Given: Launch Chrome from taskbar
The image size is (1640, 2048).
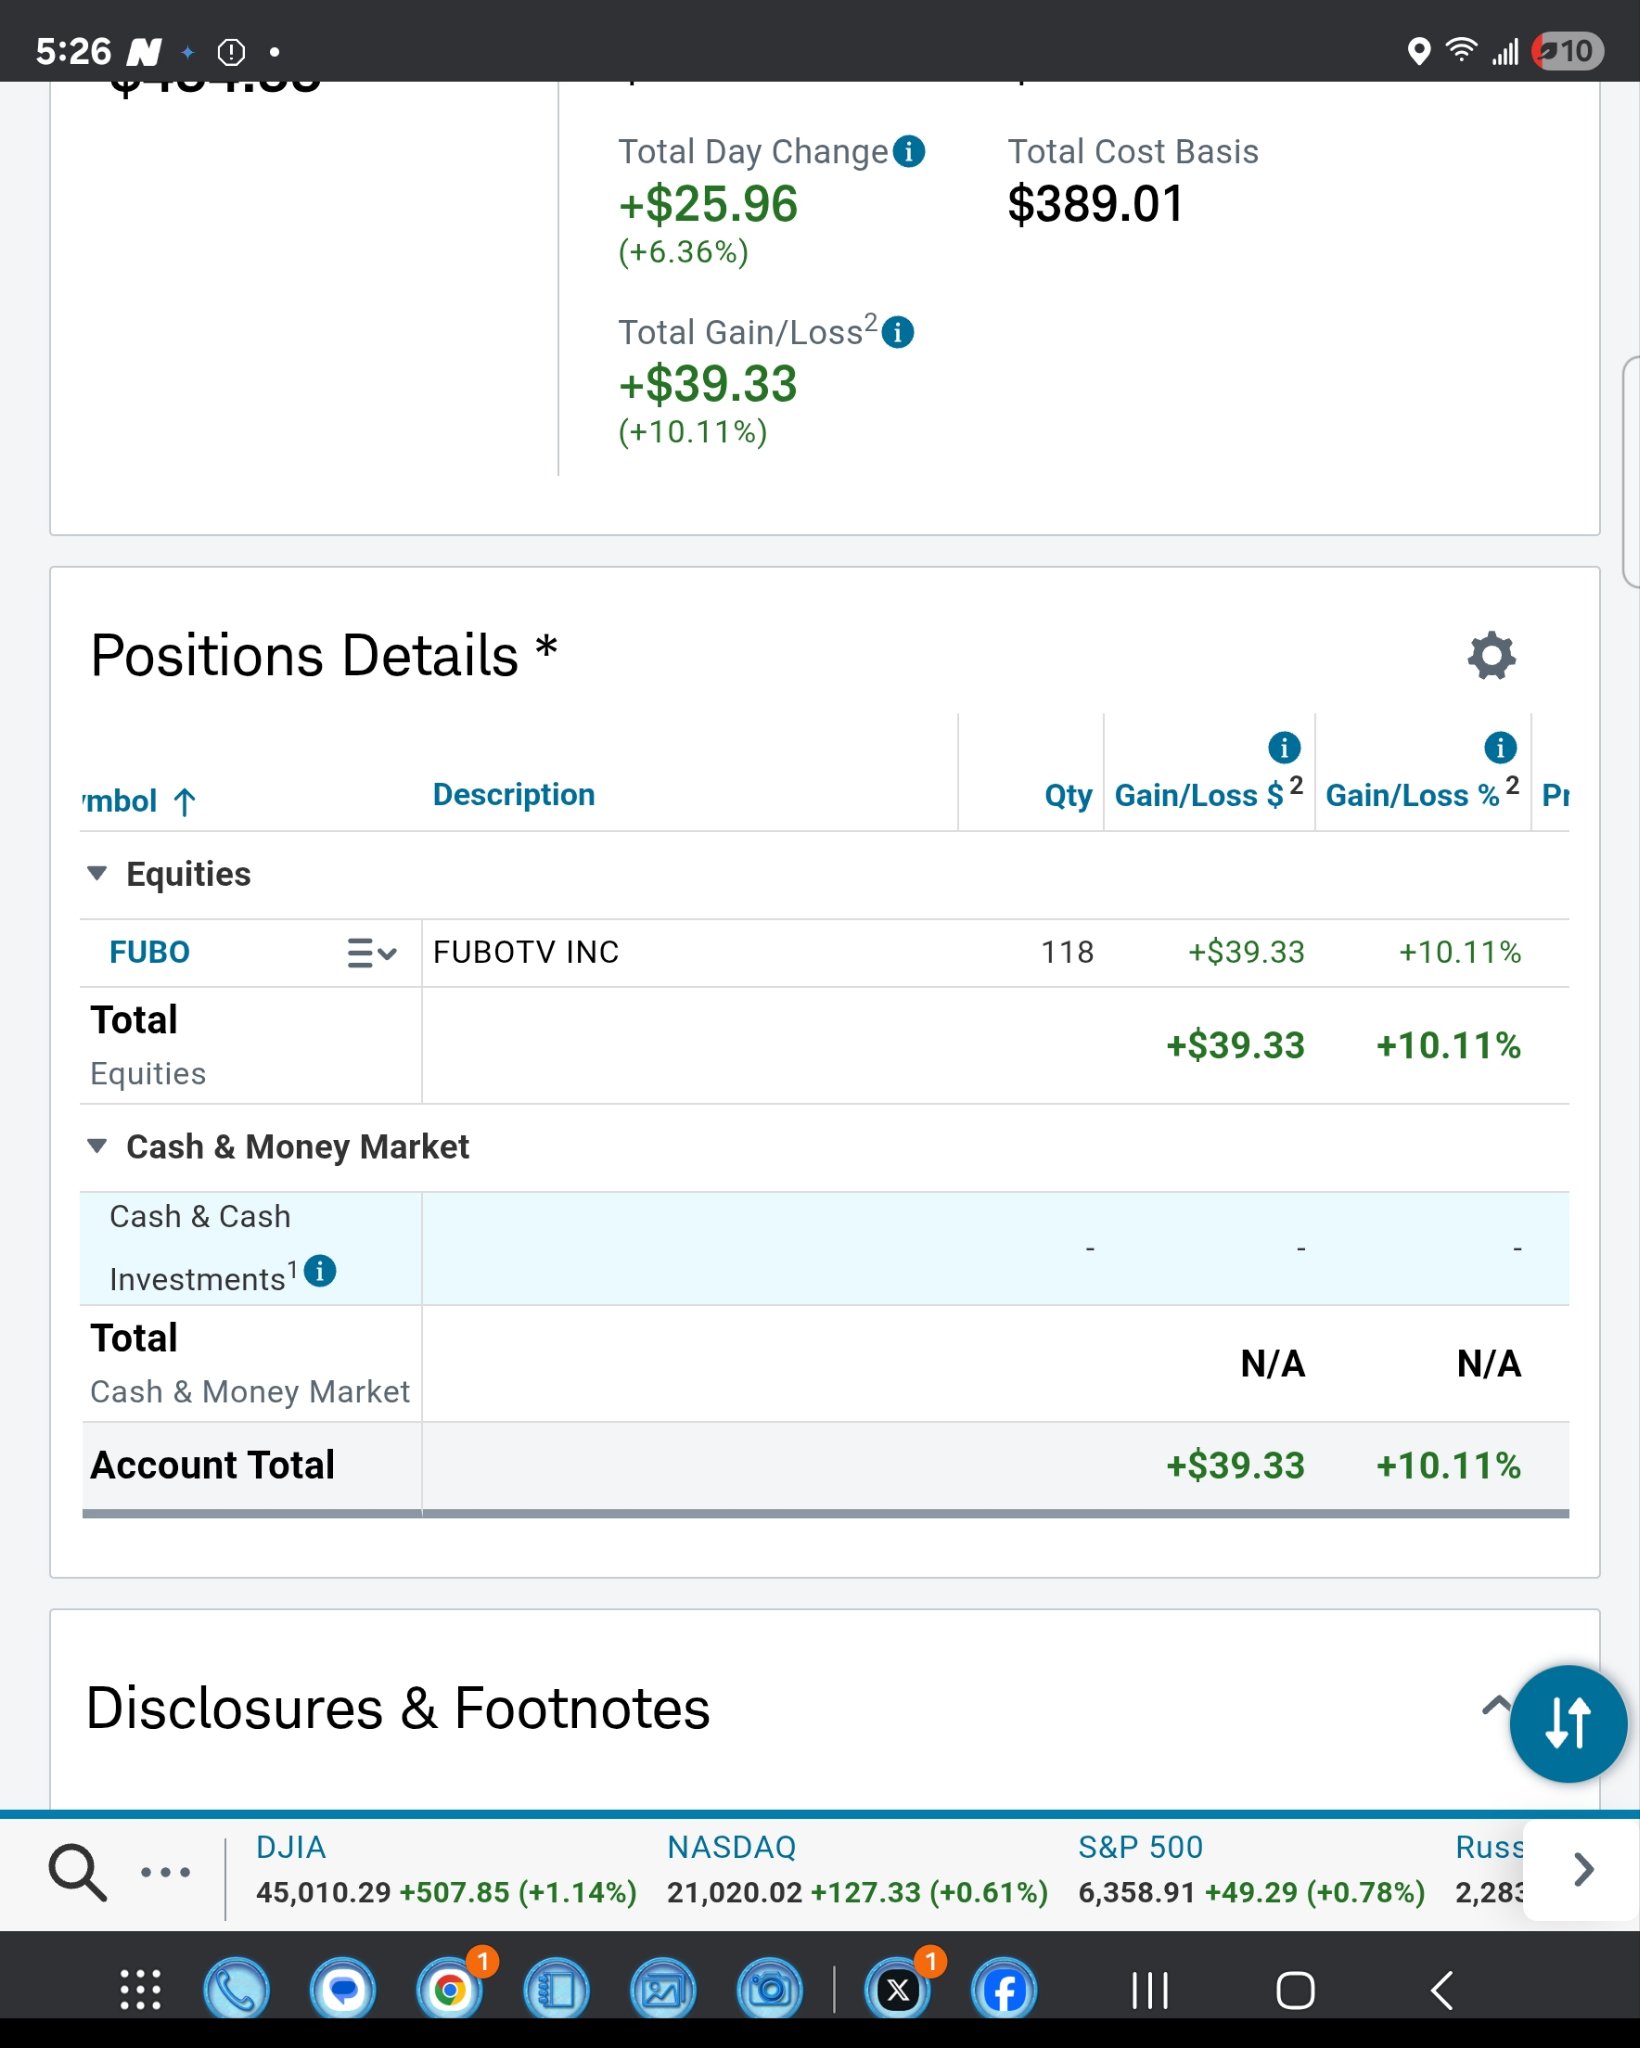Looking at the screenshot, I should tap(450, 1990).
